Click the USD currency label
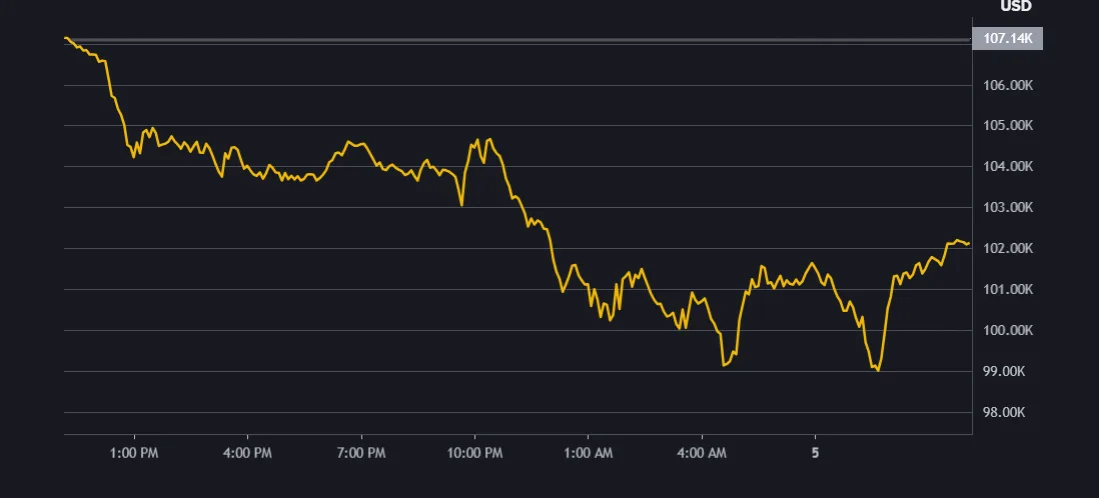This screenshot has width=1099, height=498. pyautogui.click(x=1016, y=6)
